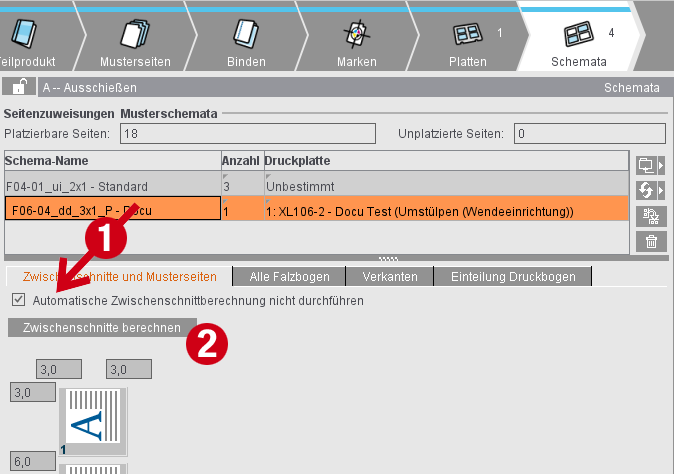
Task: Click the left 3,0 gap field
Action: [33, 392]
